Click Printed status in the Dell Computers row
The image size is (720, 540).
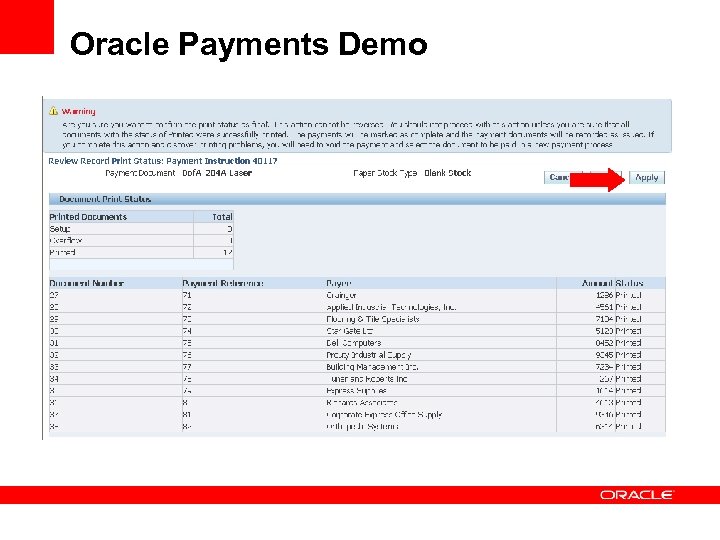[628, 343]
